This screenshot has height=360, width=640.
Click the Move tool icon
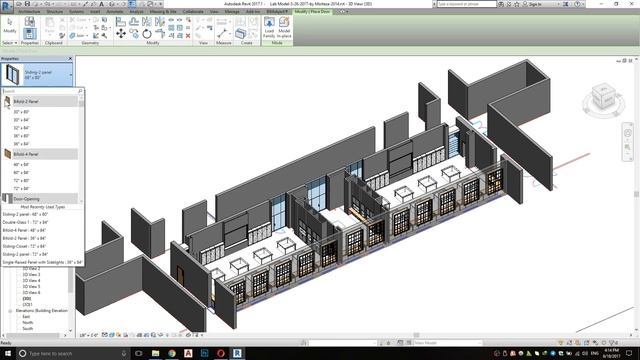pyautogui.click(x=121, y=33)
